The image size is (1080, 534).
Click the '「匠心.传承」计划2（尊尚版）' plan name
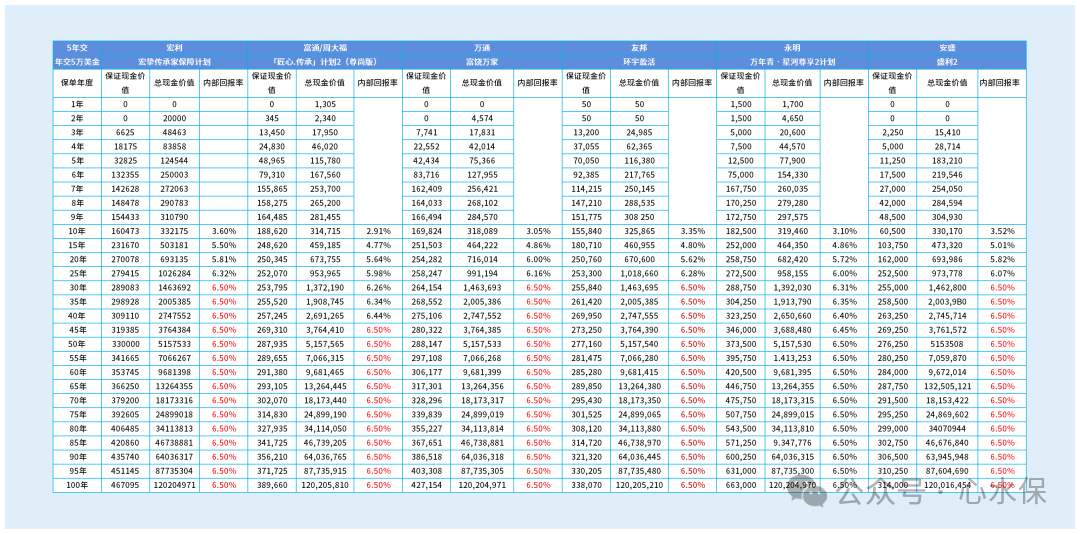(324, 61)
